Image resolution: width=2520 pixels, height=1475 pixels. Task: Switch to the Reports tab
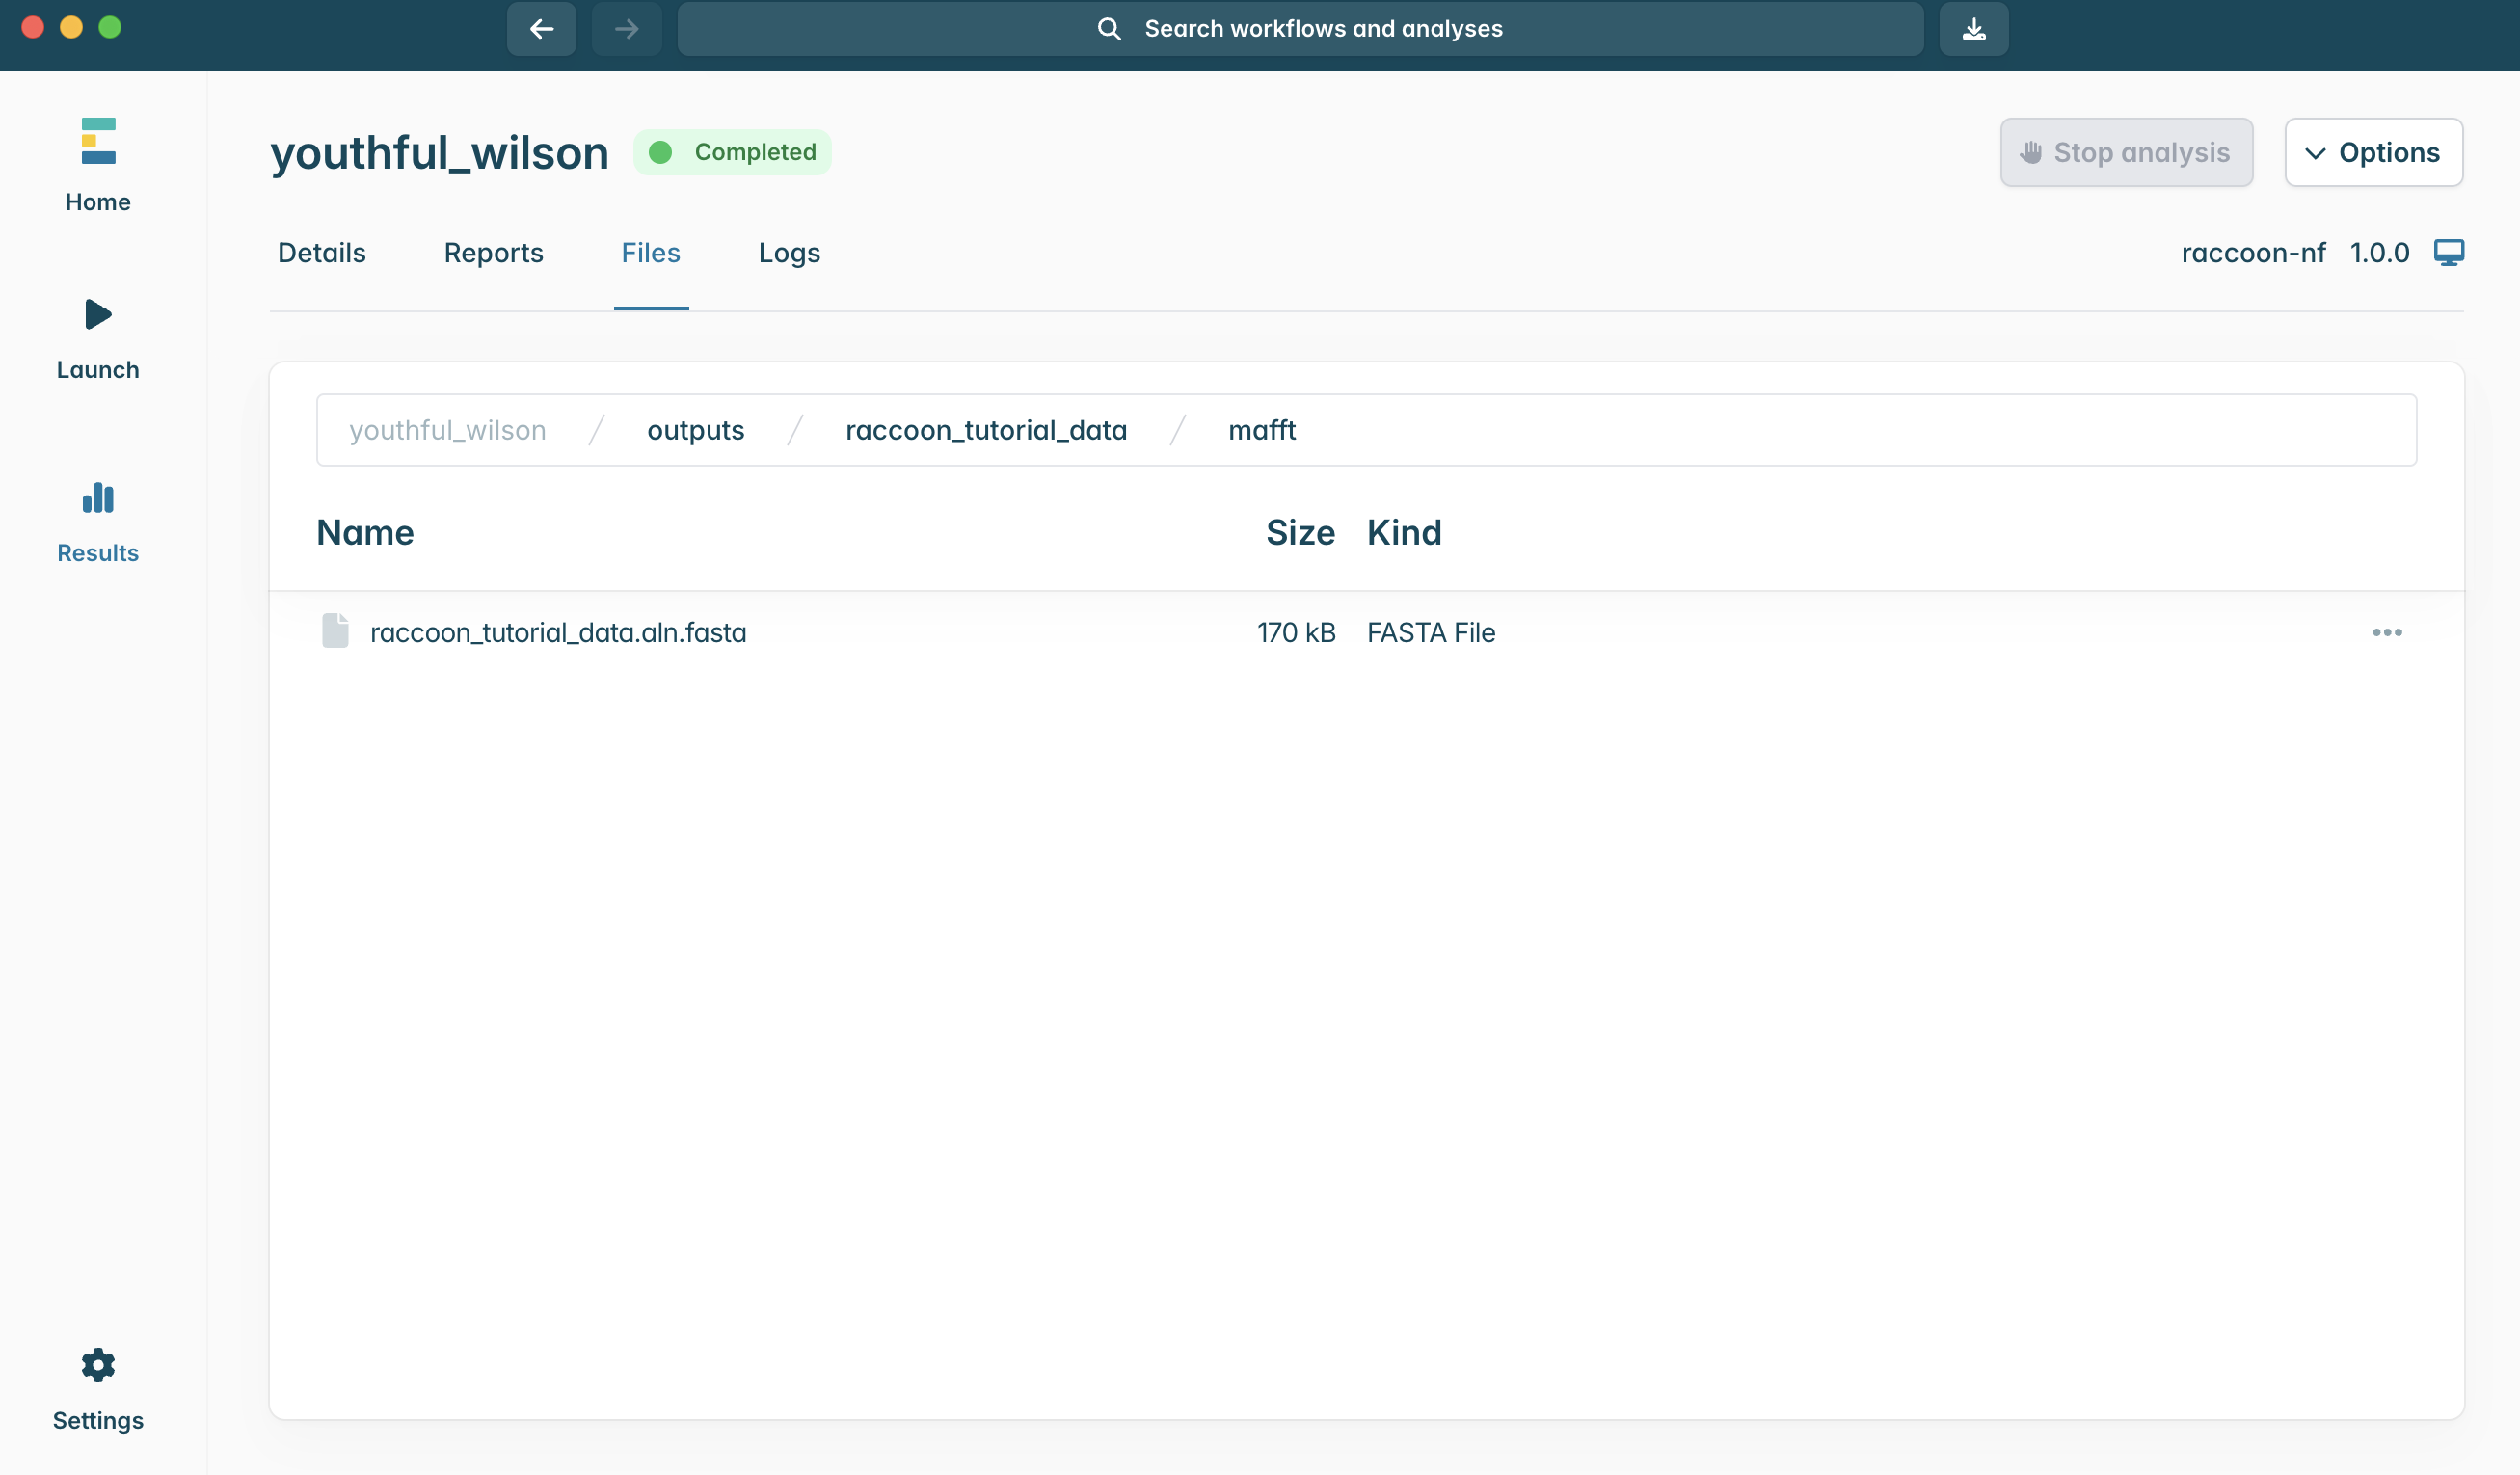(x=493, y=253)
